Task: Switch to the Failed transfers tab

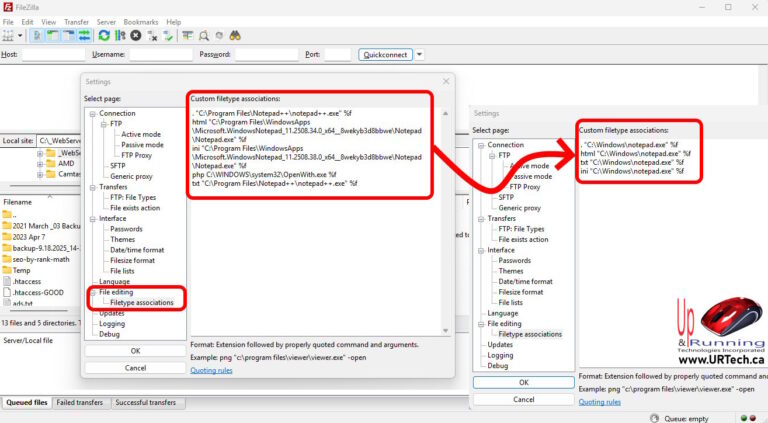Action: click(x=79, y=402)
